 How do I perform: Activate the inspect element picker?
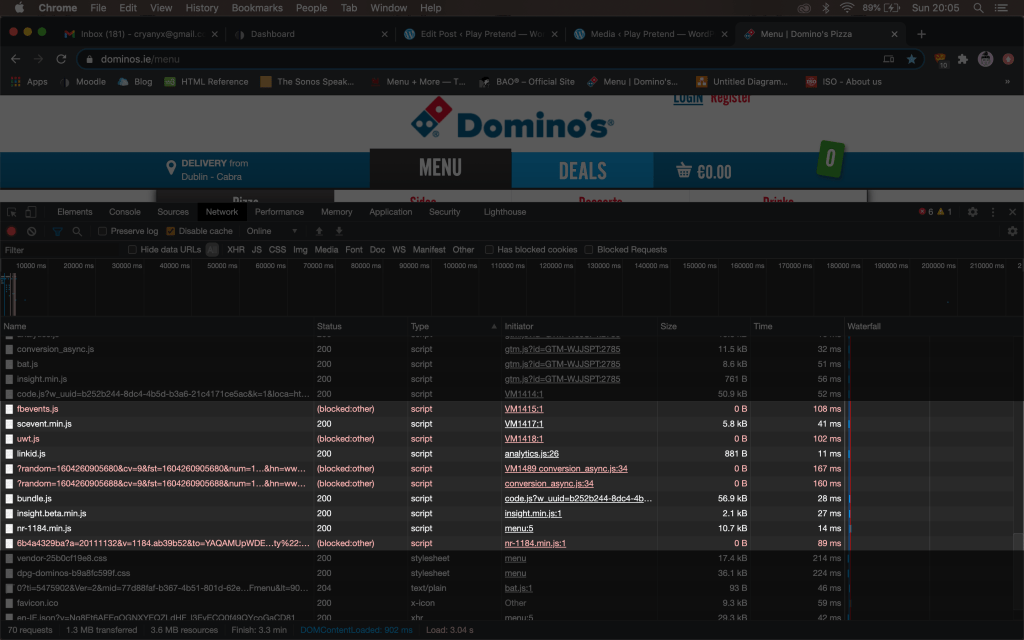pyautogui.click(x=12, y=212)
